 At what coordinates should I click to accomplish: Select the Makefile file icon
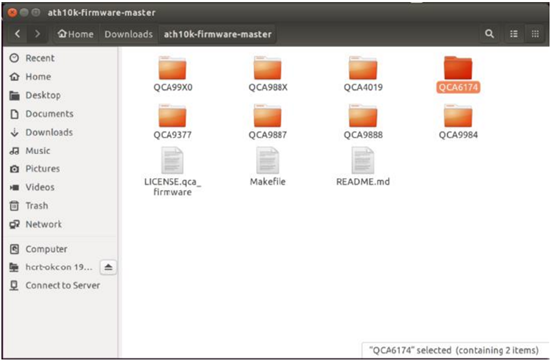[x=267, y=160]
